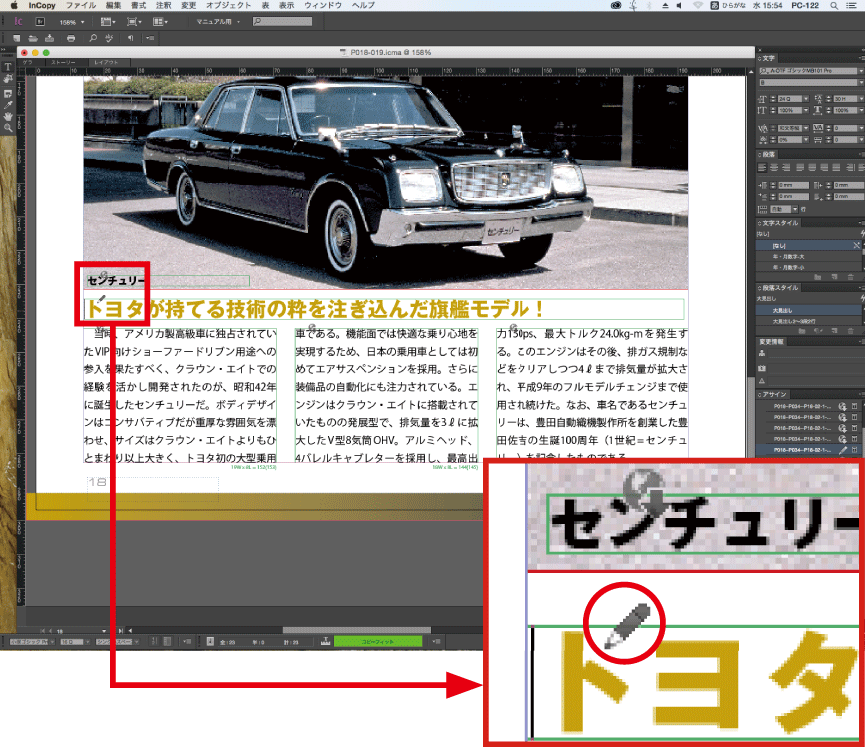
Task: Click the センチュリー caption text frame
Action: tap(168, 281)
